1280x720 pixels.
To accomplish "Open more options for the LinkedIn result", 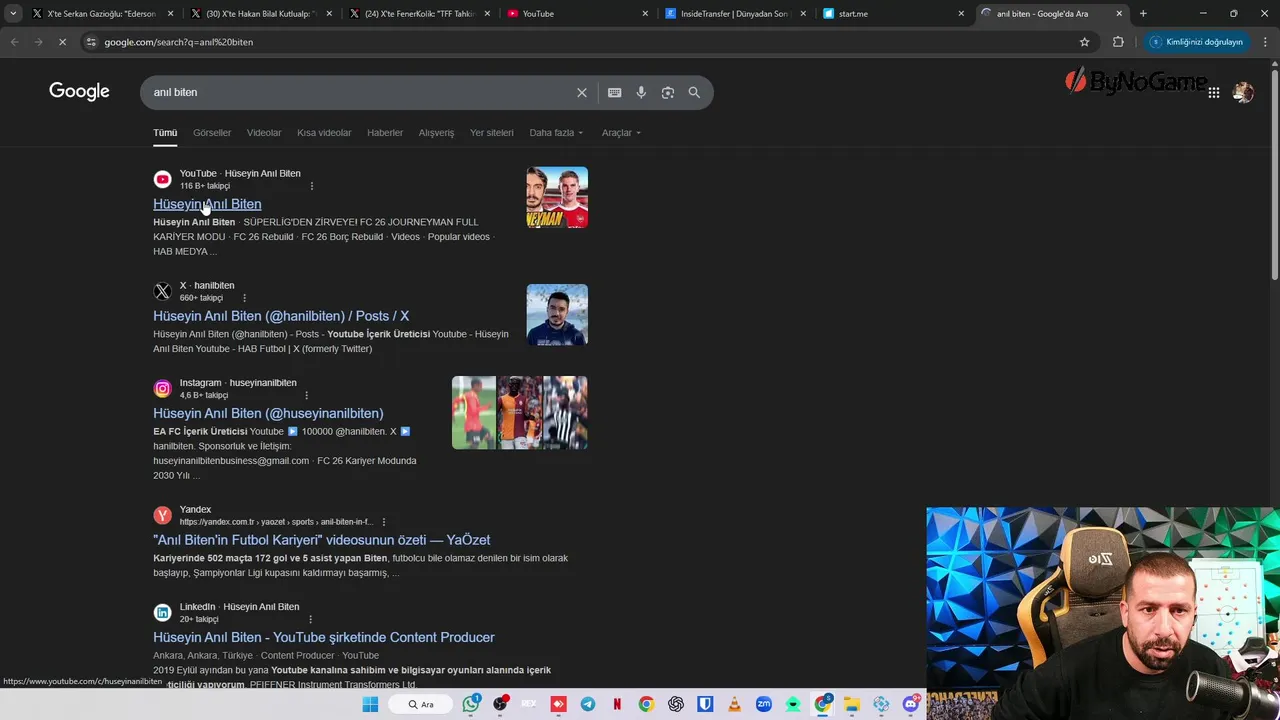I will click(x=310, y=619).
